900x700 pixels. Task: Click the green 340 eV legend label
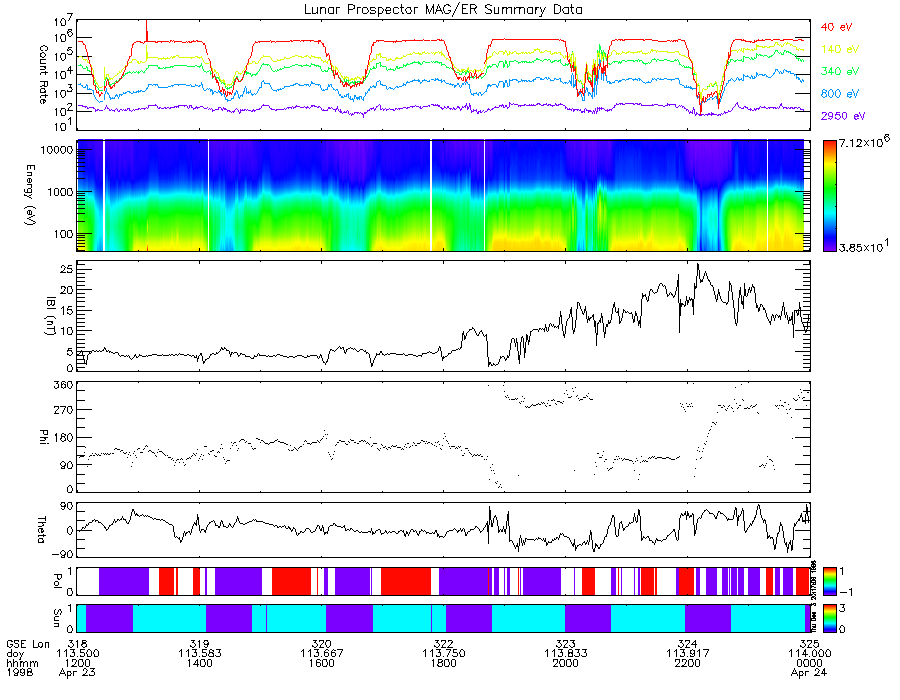pyautogui.click(x=838, y=71)
